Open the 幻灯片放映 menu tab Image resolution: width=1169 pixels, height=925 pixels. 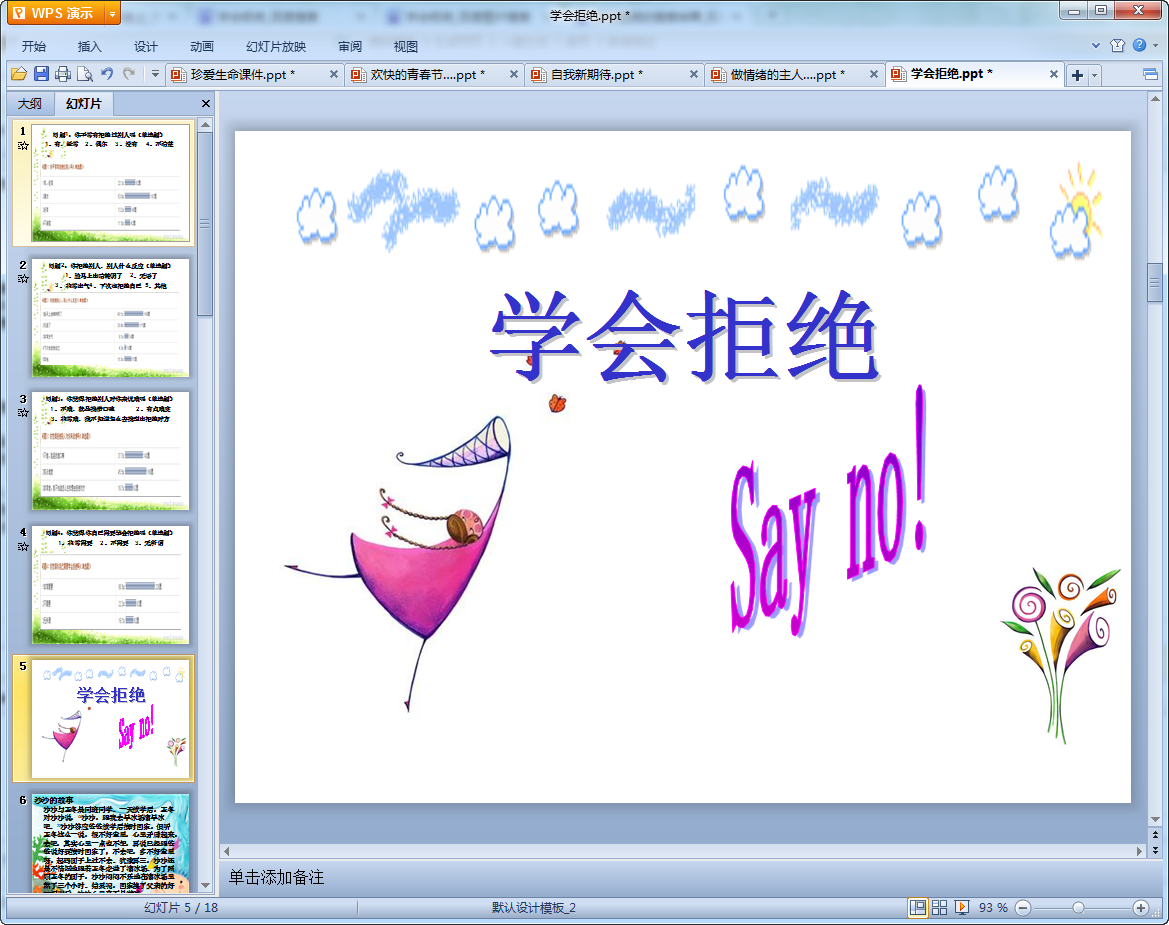point(276,46)
